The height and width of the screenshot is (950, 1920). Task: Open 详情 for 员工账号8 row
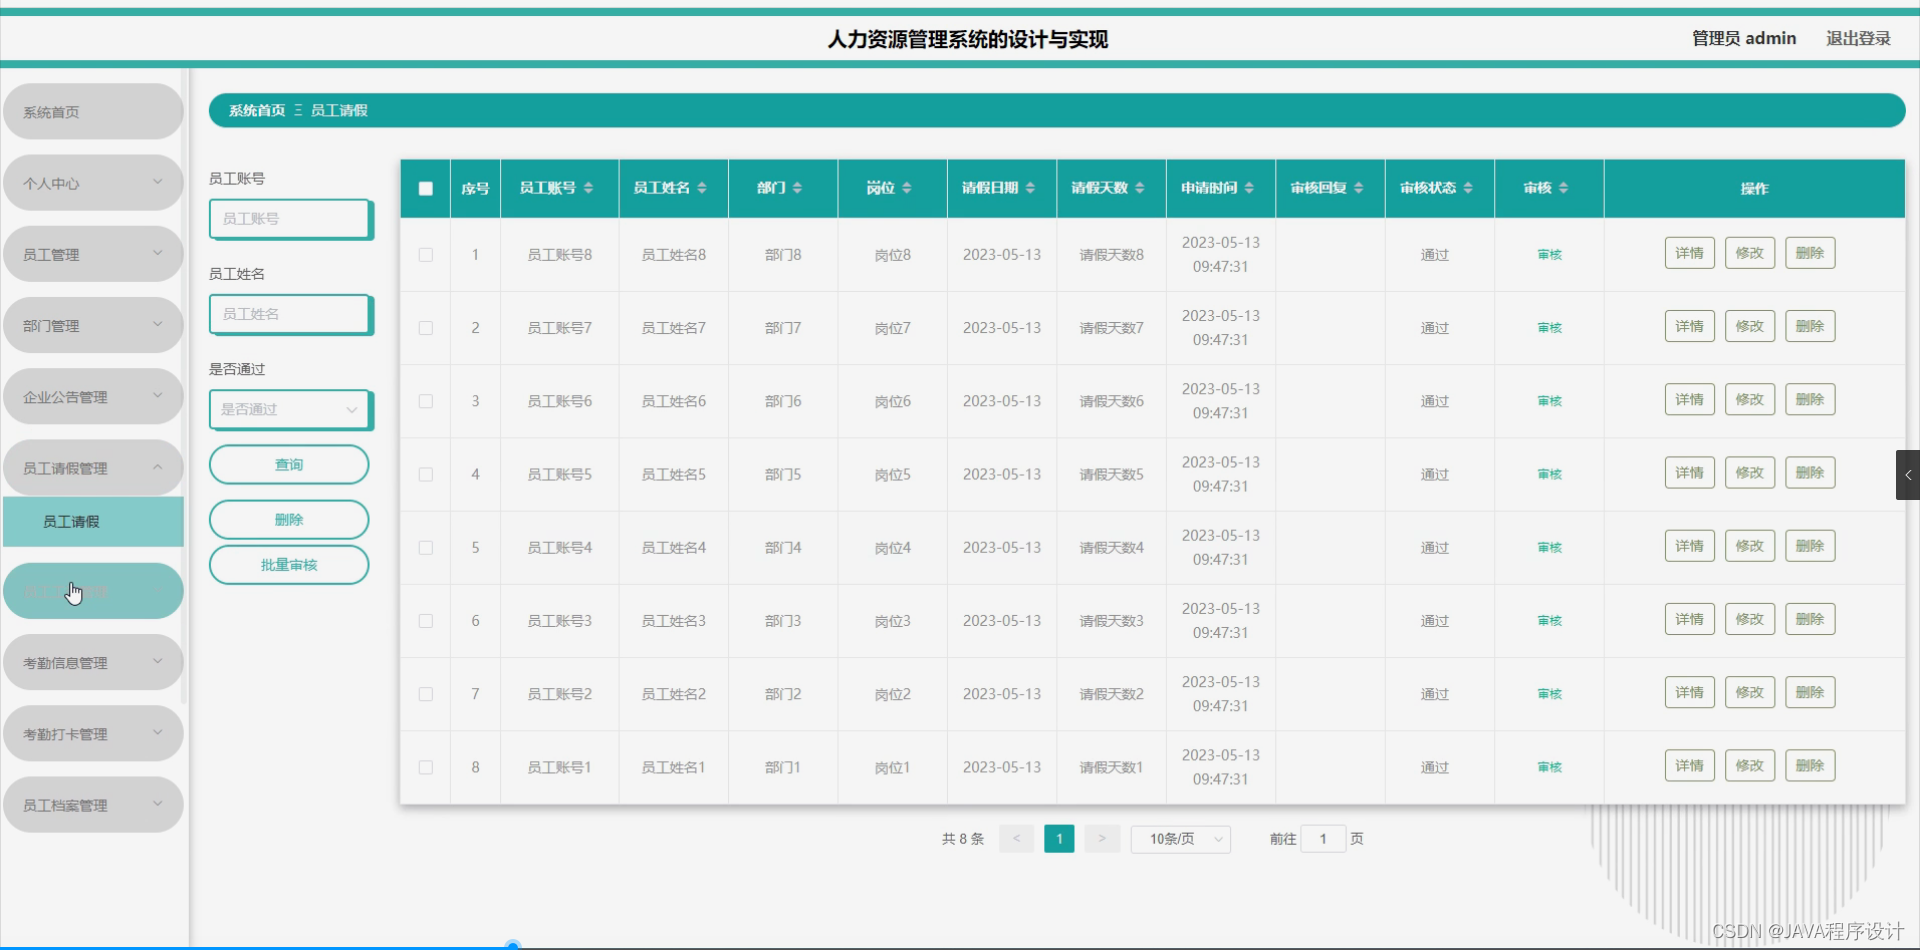click(1690, 253)
